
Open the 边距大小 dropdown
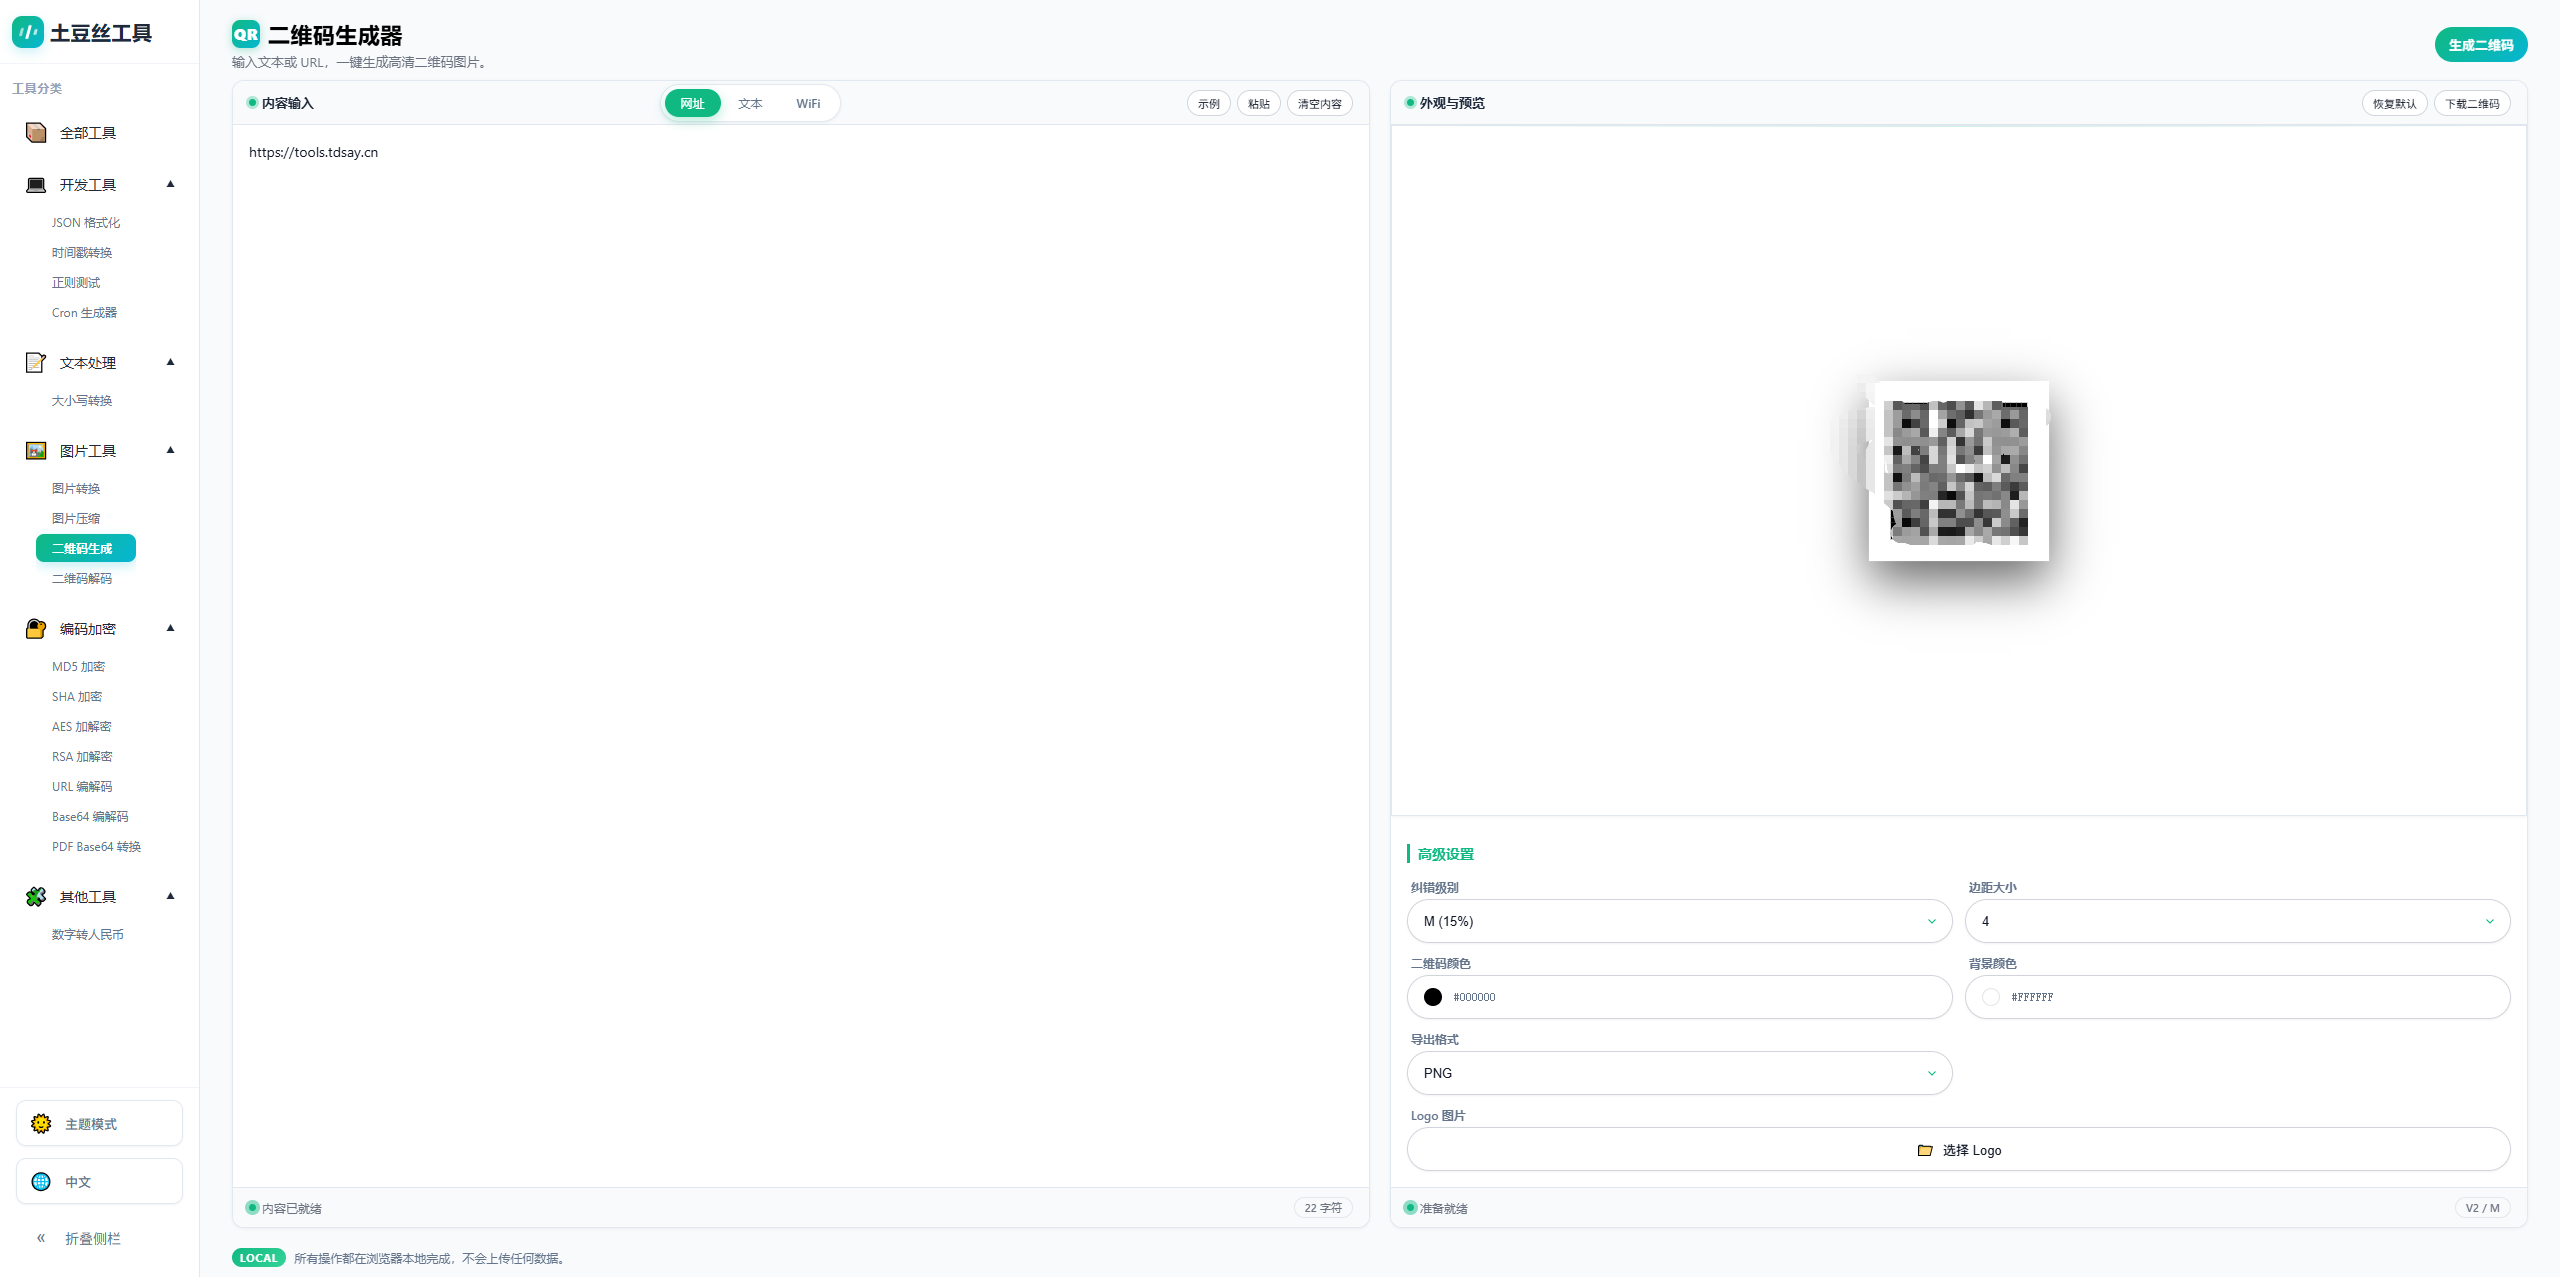pyautogui.click(x=2237, y=921)
